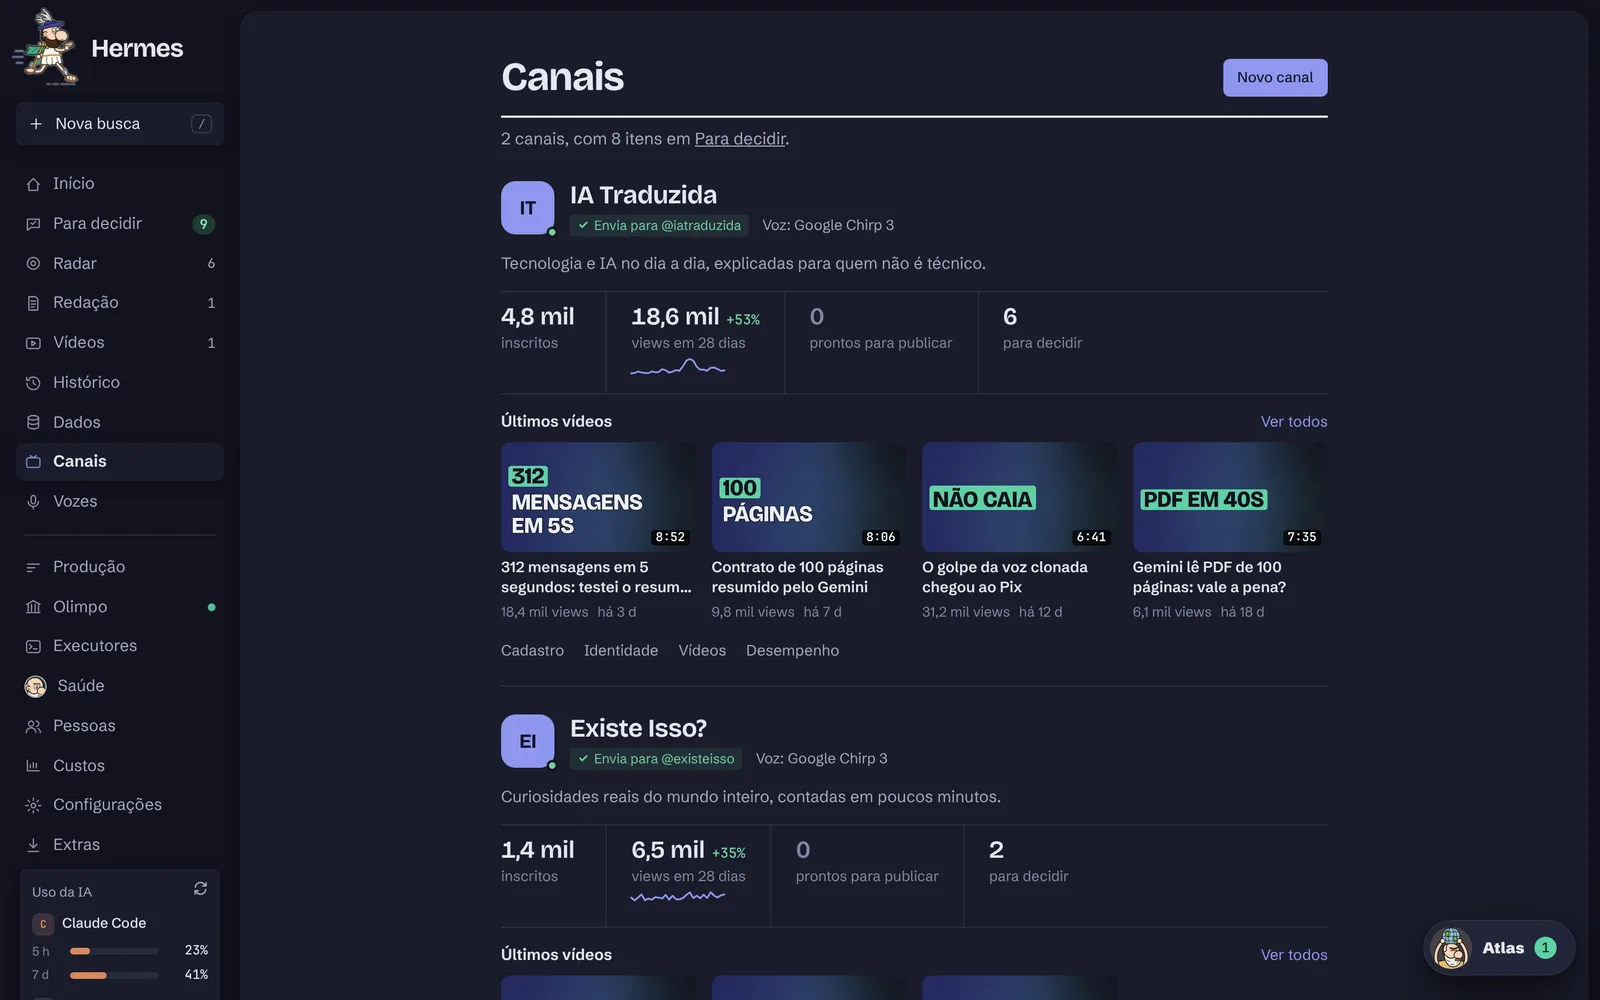Open the Extras download icon

(x=33, y=845)
